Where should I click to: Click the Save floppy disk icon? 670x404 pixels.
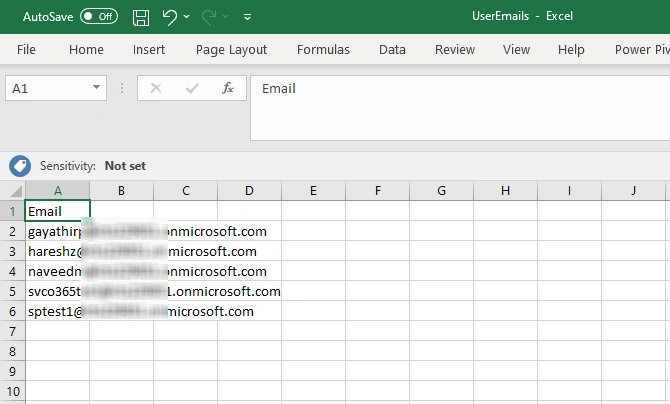point(141,18)
